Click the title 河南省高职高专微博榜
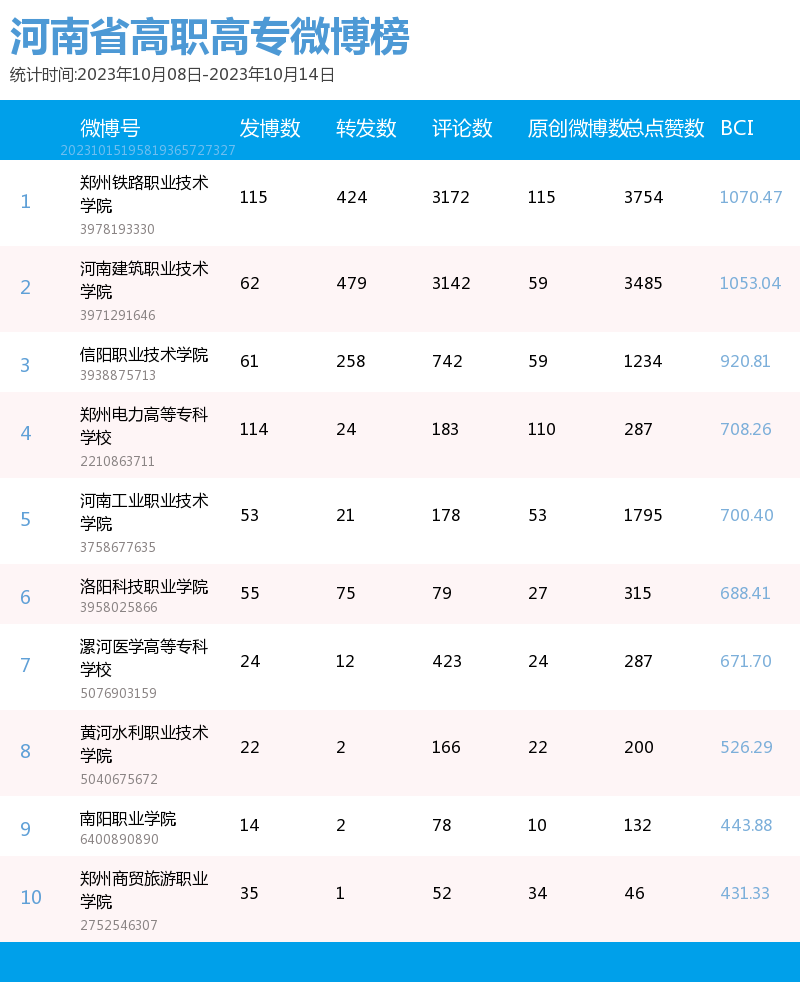This screenshot has width=800, height=982. (x=209, y=37)
